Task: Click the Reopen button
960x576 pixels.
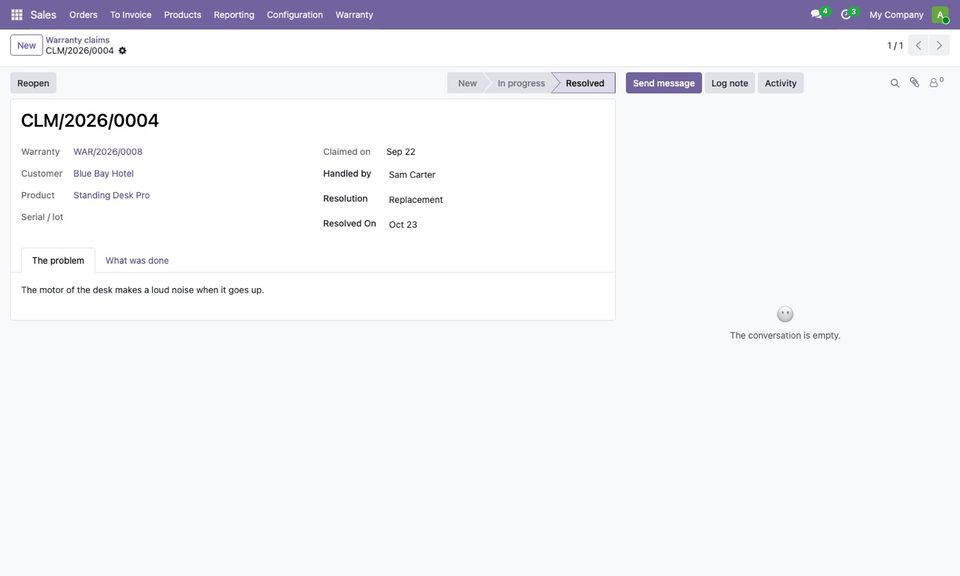Action: coord(33,83)
